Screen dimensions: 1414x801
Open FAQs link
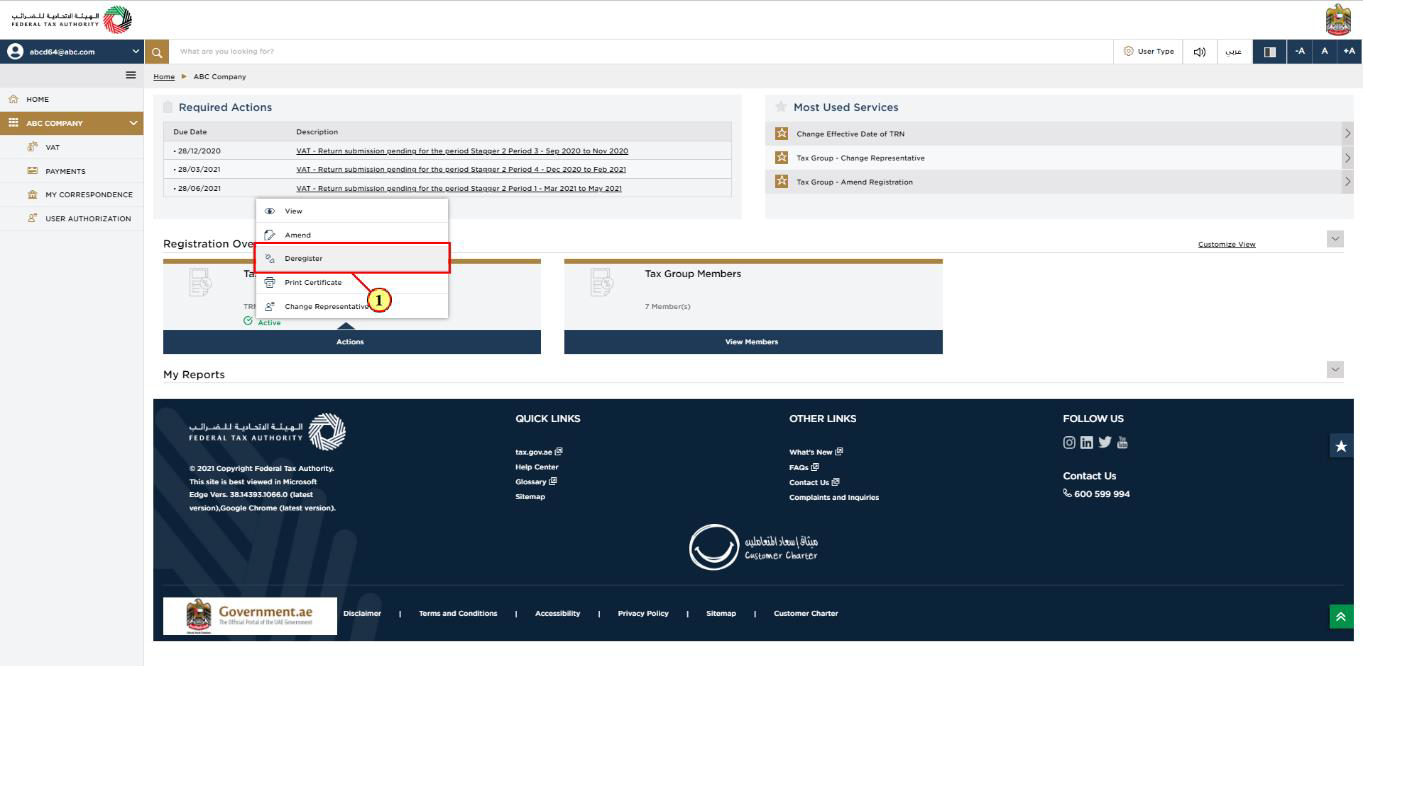point(804,467)
